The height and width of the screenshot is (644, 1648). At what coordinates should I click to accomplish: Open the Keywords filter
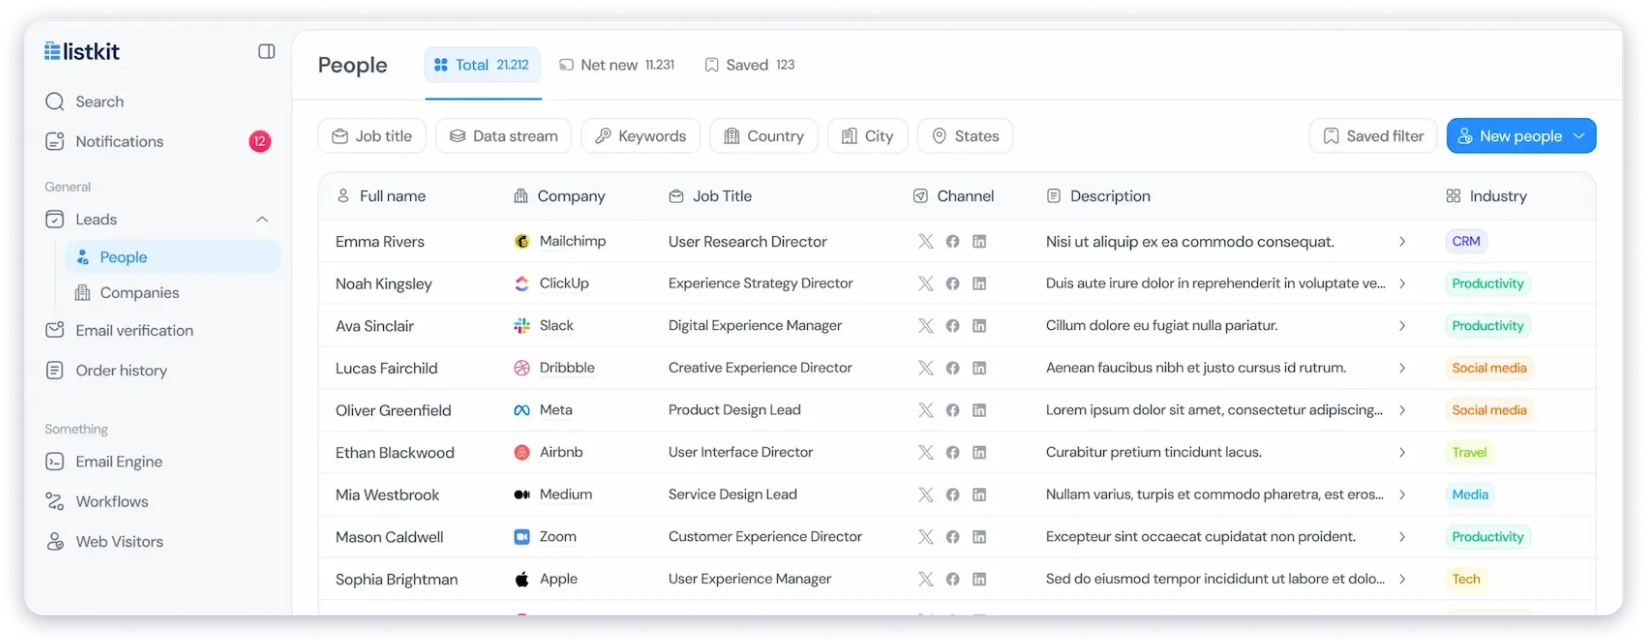point(641,136)
